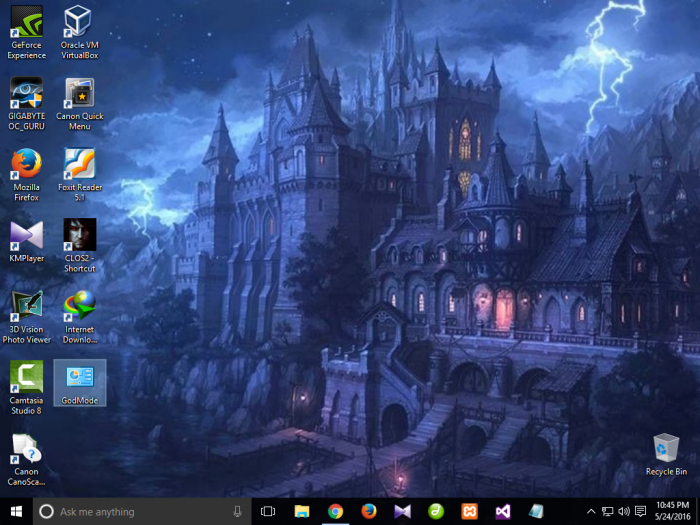Viewport: 700px width, 525px height.
Task: Open the Action Center notifications icon
Action: (640, 512)
